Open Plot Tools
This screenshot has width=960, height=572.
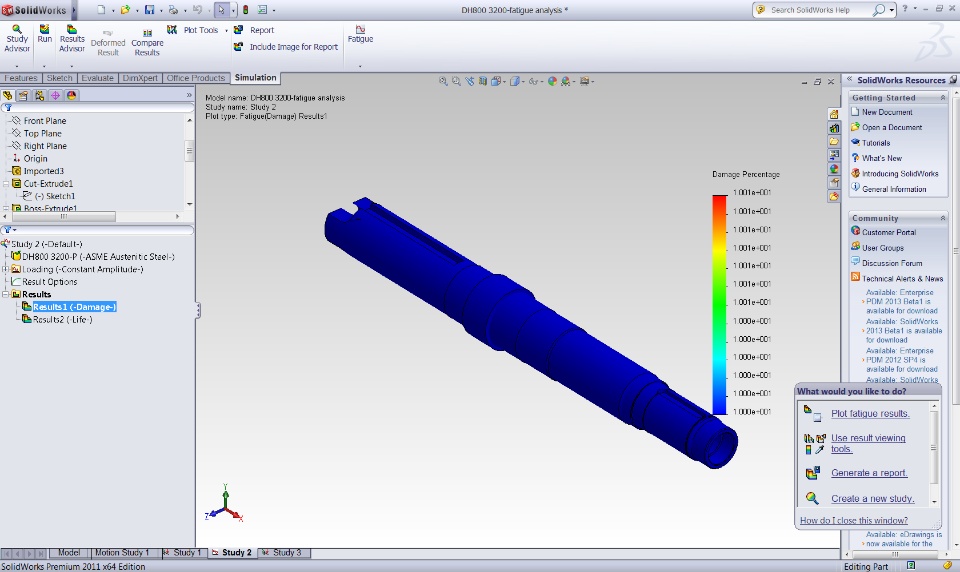pos(192,29)
